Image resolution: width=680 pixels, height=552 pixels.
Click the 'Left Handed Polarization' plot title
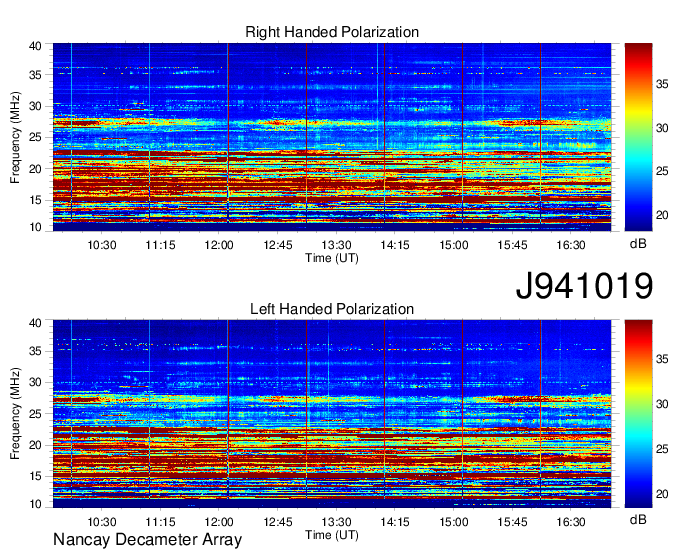(x=332, y=309)
